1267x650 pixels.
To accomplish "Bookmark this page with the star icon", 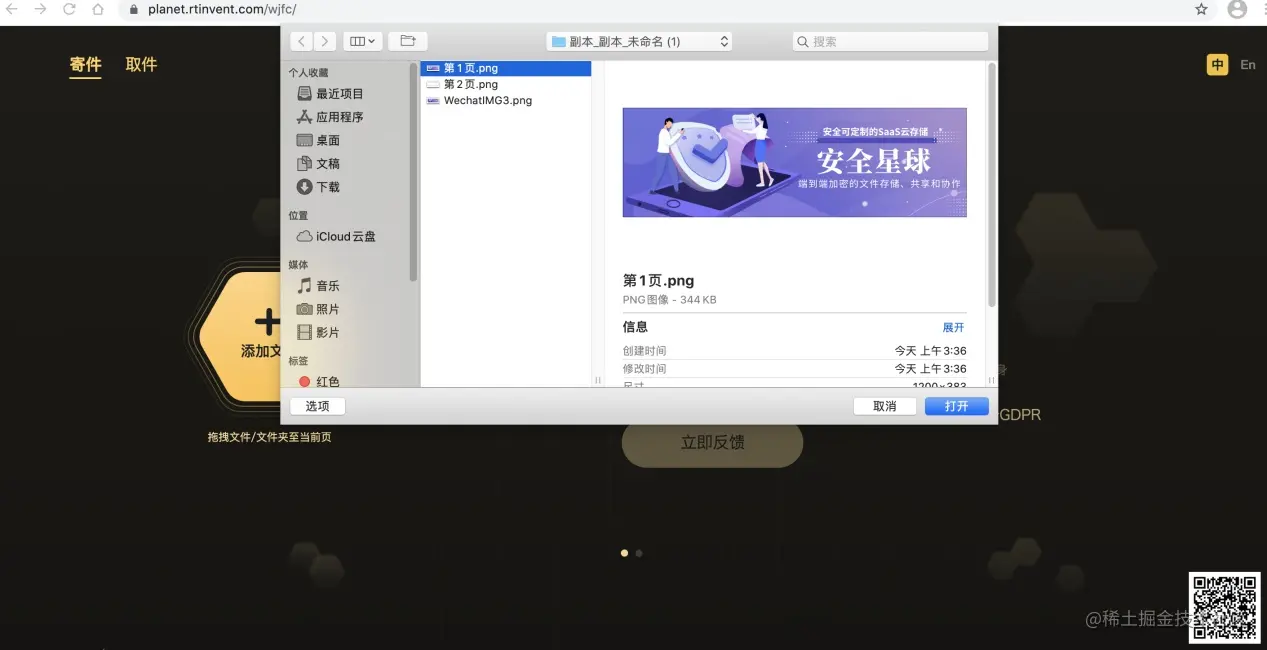I will pyautogui.click(x=1201, y=9).
